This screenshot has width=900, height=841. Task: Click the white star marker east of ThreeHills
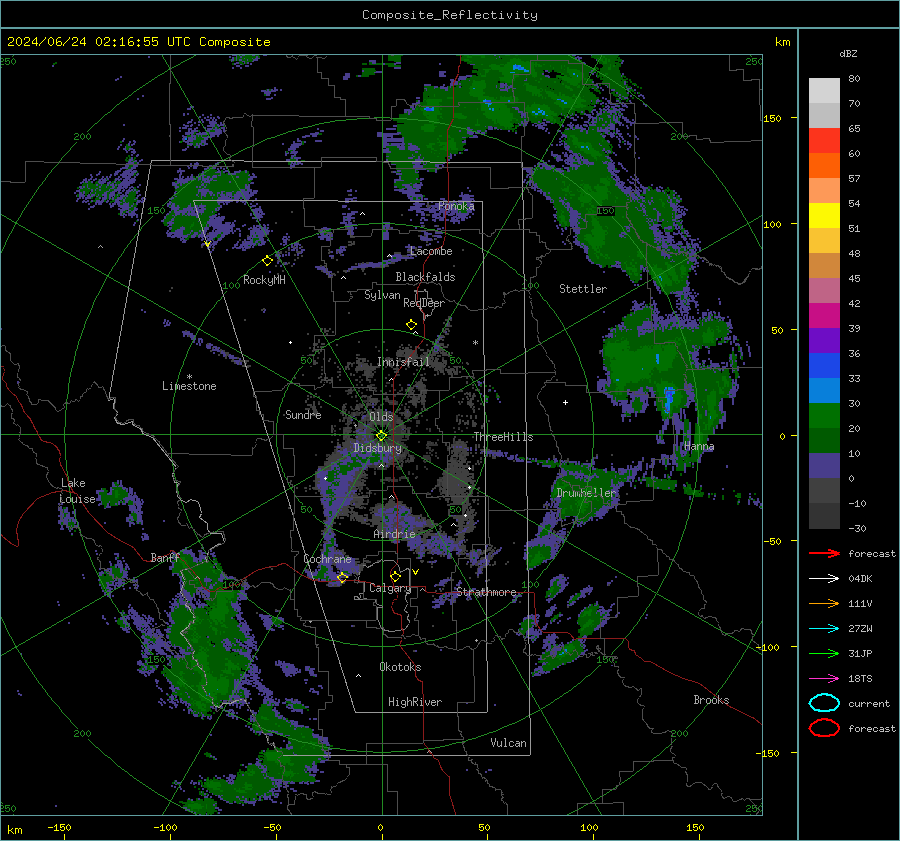click(565, 402)
